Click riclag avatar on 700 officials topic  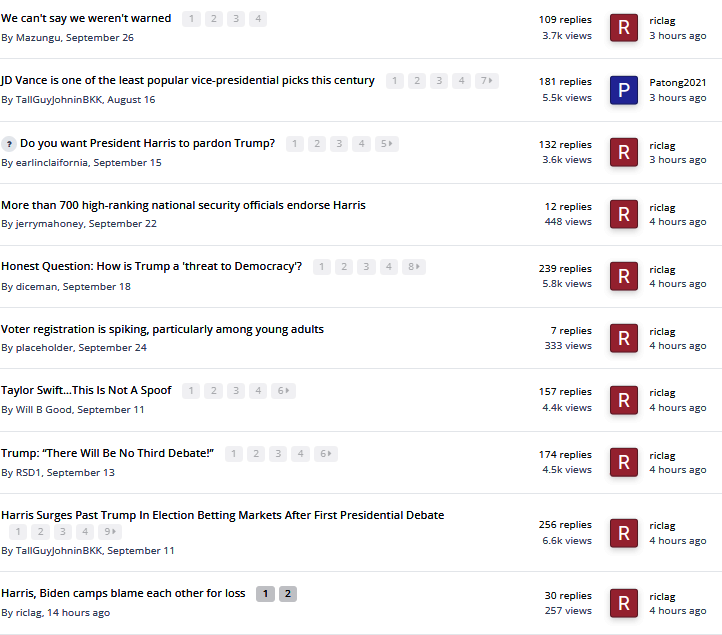tap(624, 214)
